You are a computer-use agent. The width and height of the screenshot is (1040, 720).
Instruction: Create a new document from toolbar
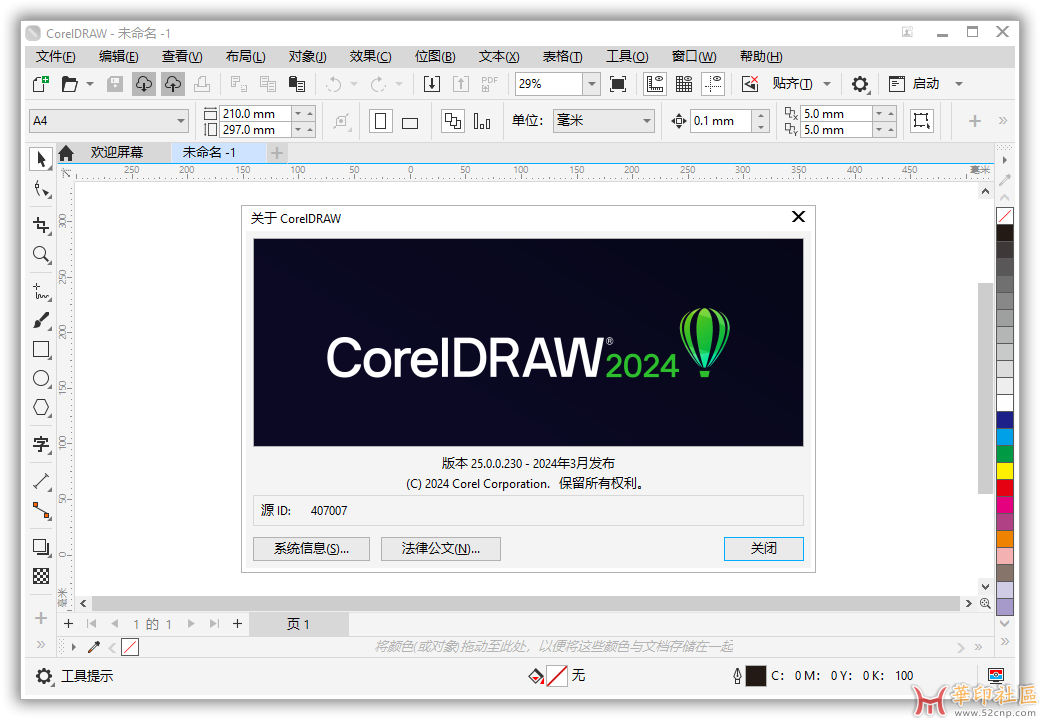[x=40, y=84]
